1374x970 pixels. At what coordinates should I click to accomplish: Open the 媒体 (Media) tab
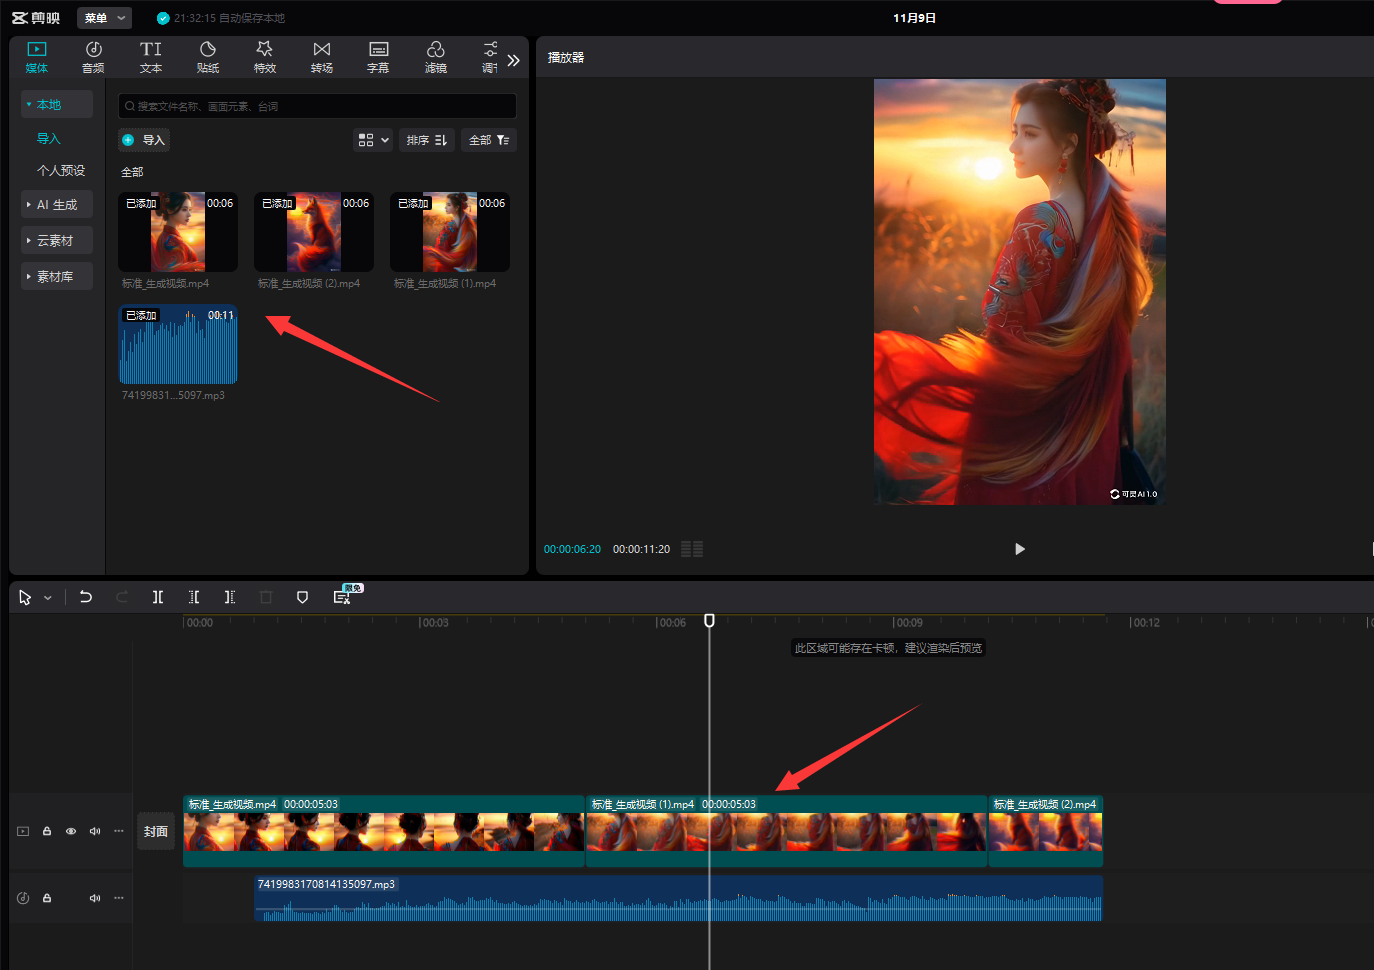coord(37,57)
